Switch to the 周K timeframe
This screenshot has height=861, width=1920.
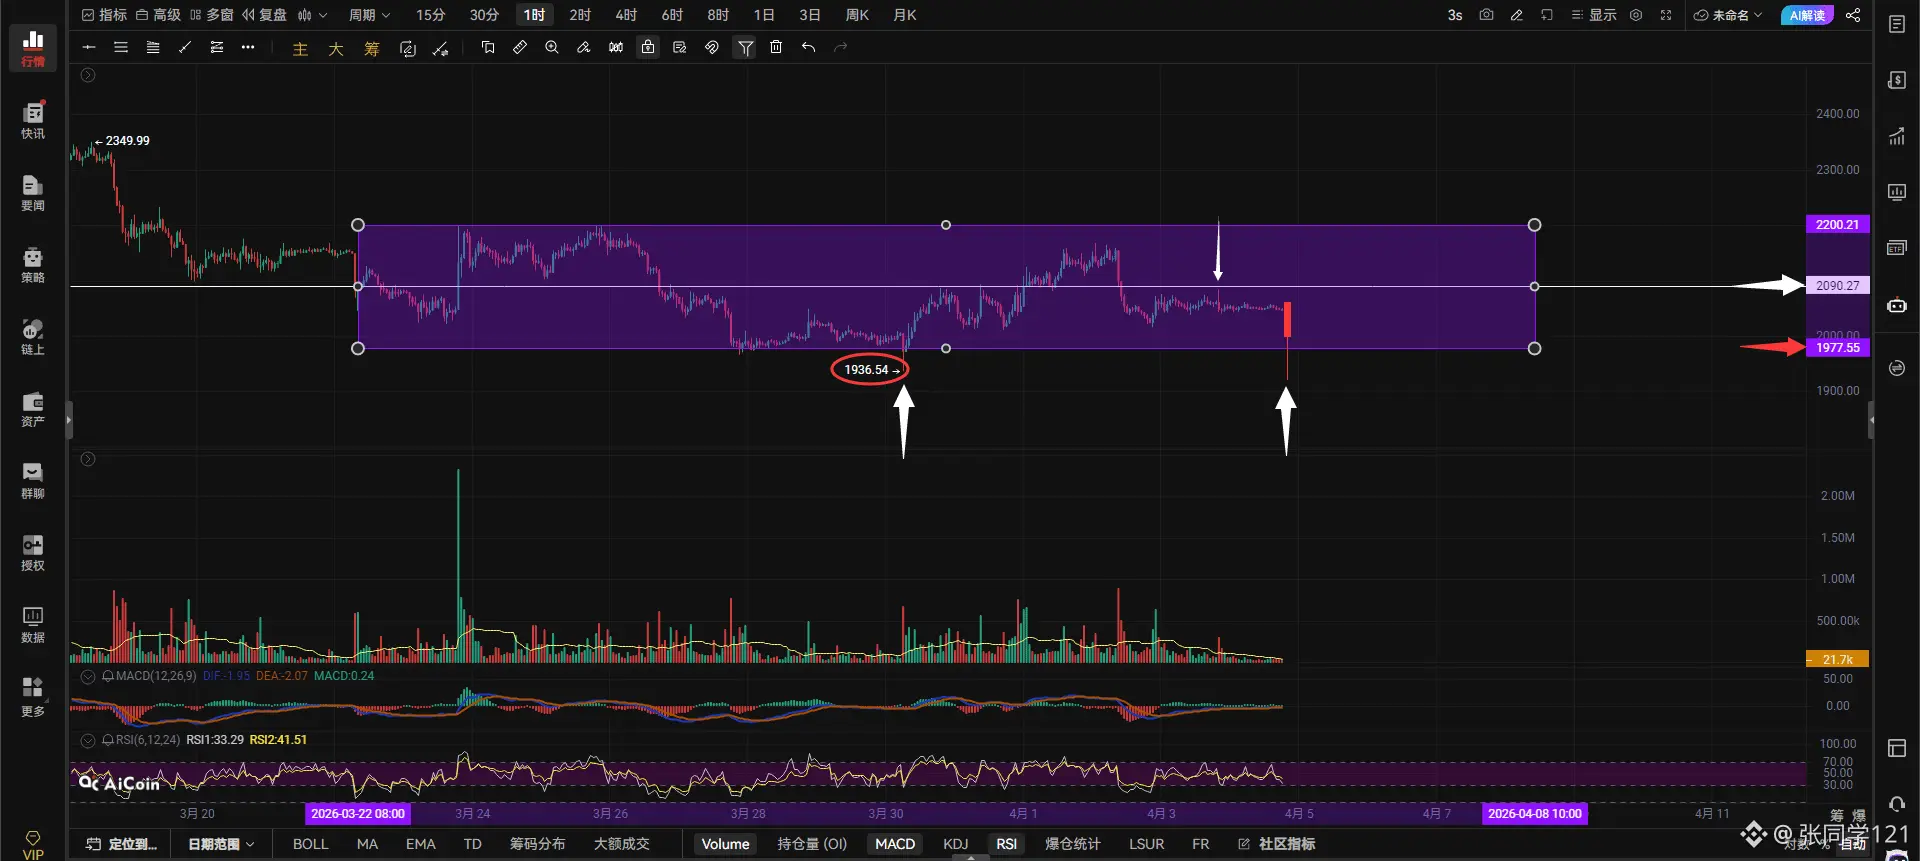point(857,15)
